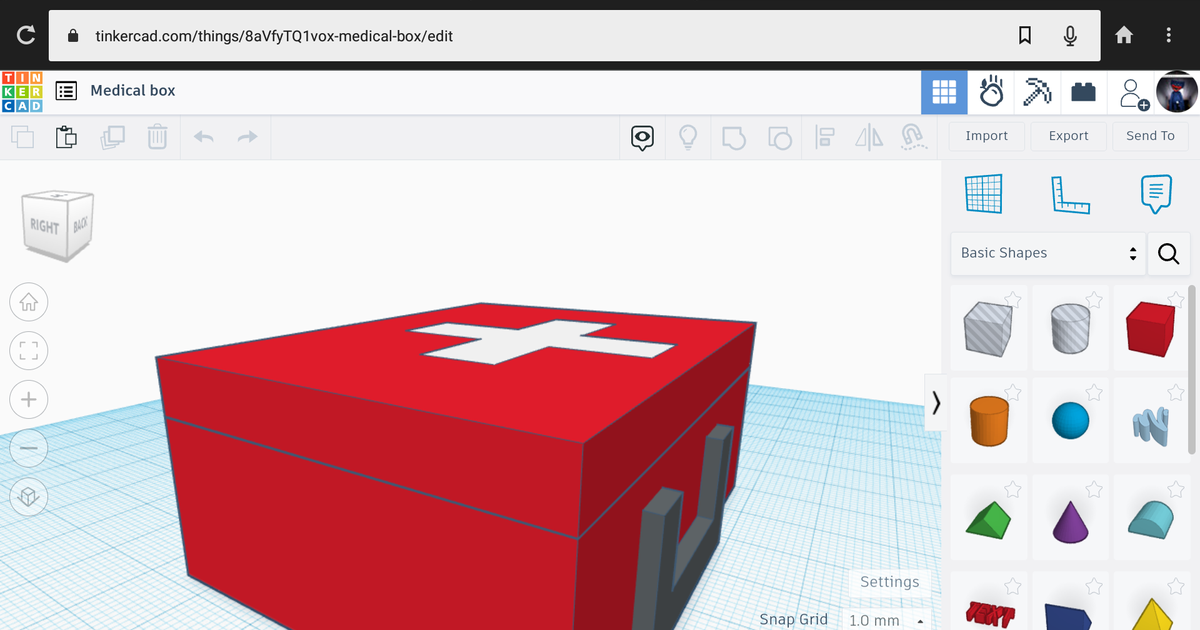The height and width of the screenshot is (630, 1200).
Task: Drop a Workplane helper onto the design
Action: pyautogui.click(x=983, y=194)
